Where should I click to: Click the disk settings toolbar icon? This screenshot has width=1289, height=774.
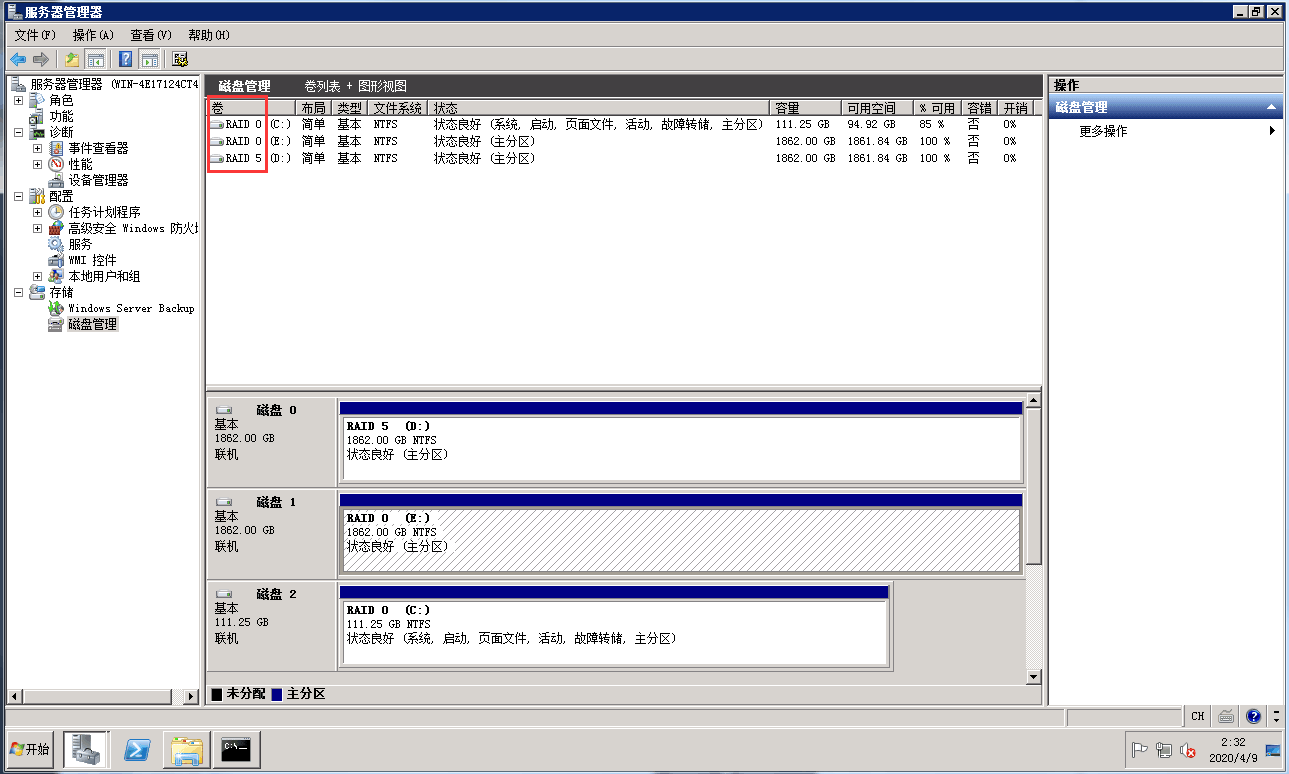click(180, 59)
